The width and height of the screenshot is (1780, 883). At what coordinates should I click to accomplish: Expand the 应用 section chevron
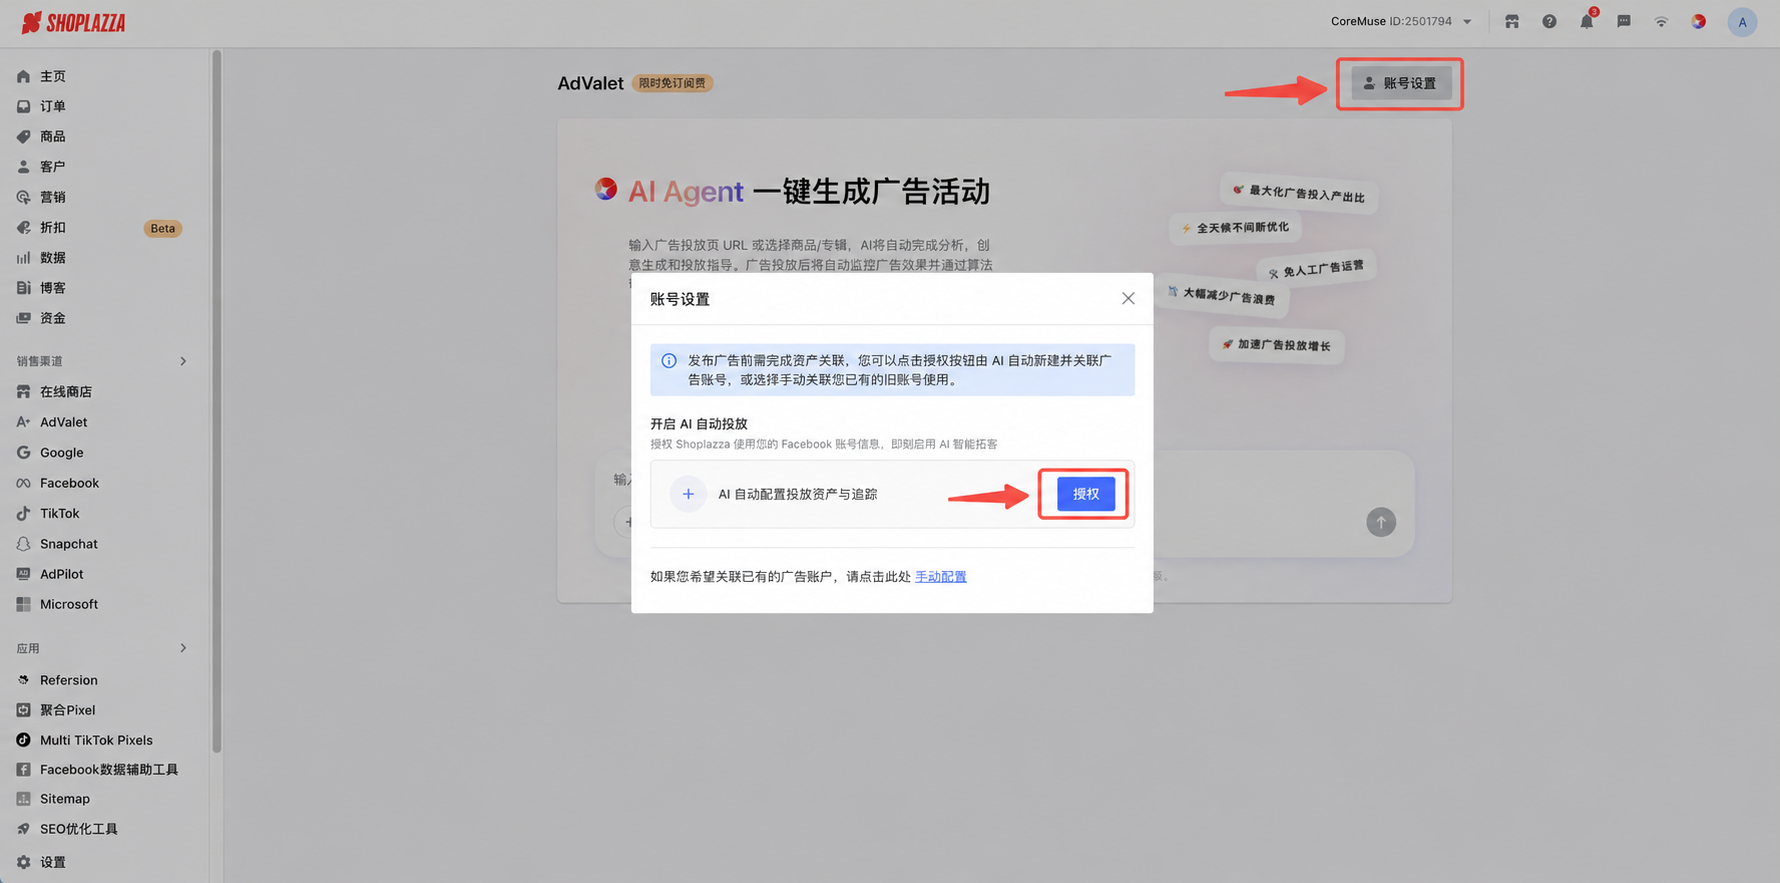183,648
